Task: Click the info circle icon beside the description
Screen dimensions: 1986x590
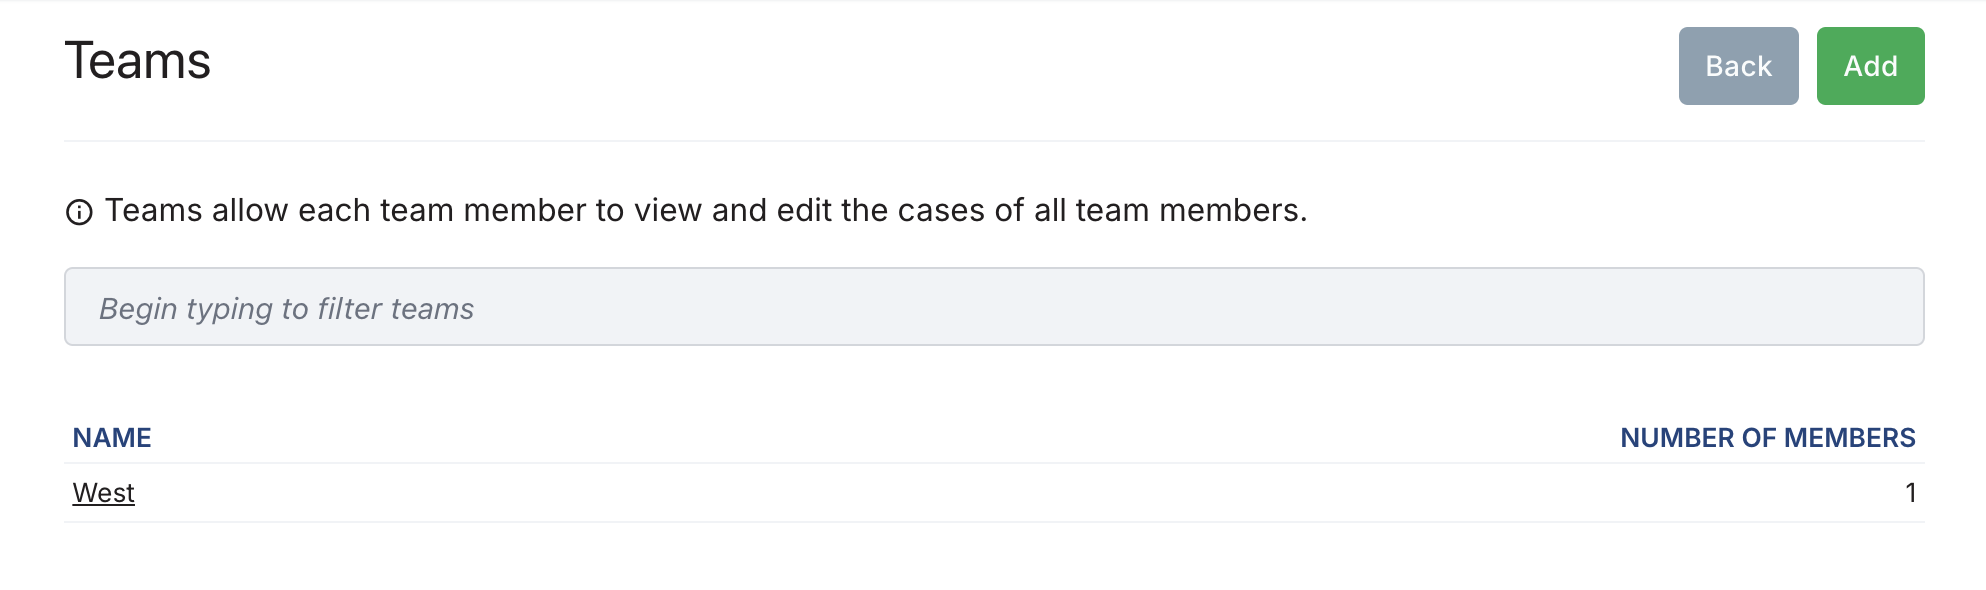Action: 79,212
